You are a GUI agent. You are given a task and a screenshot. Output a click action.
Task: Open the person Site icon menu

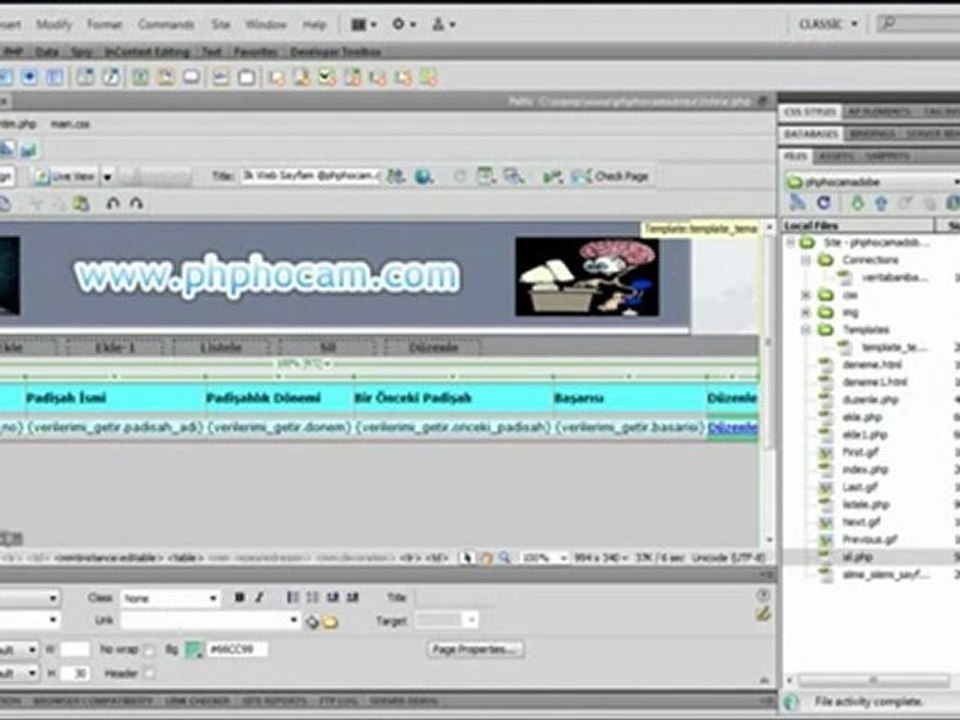(x=443, y=24)
